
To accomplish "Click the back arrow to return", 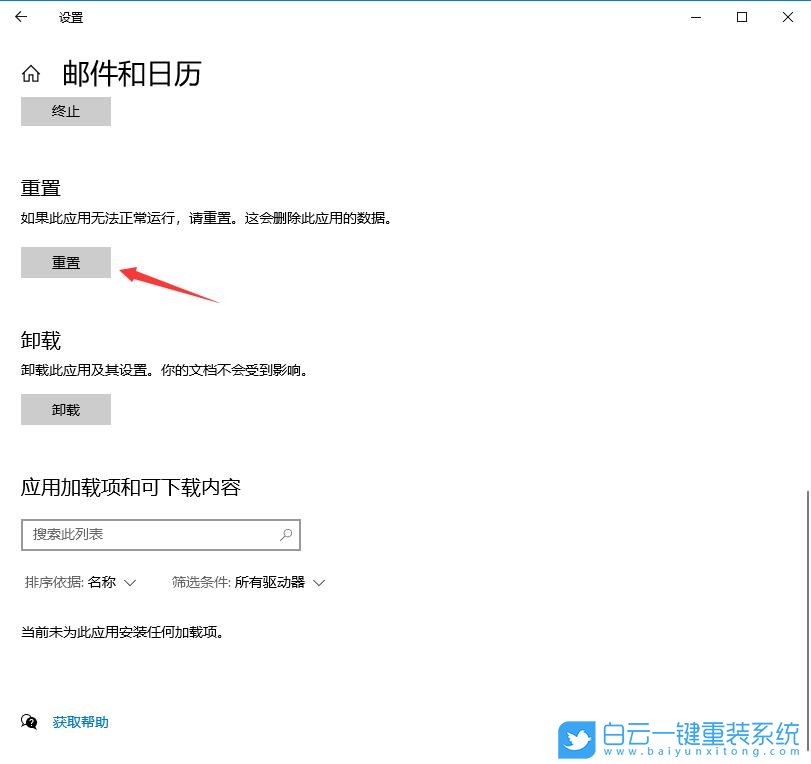I will tap(20, 17).
